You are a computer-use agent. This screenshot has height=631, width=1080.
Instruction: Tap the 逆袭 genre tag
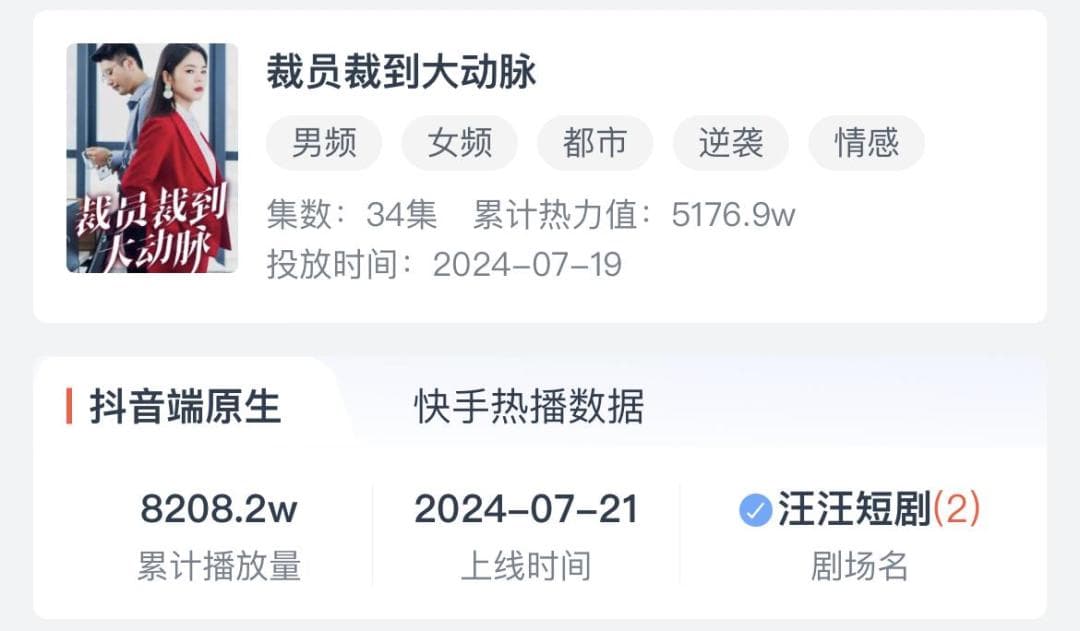(731, 143)
